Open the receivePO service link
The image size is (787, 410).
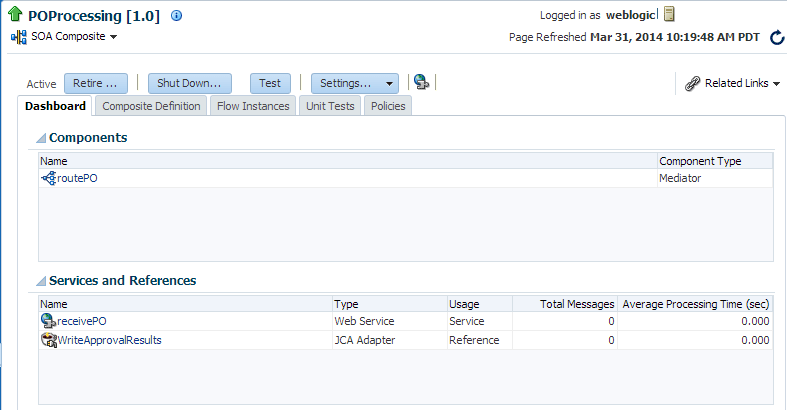click(82, 321)
